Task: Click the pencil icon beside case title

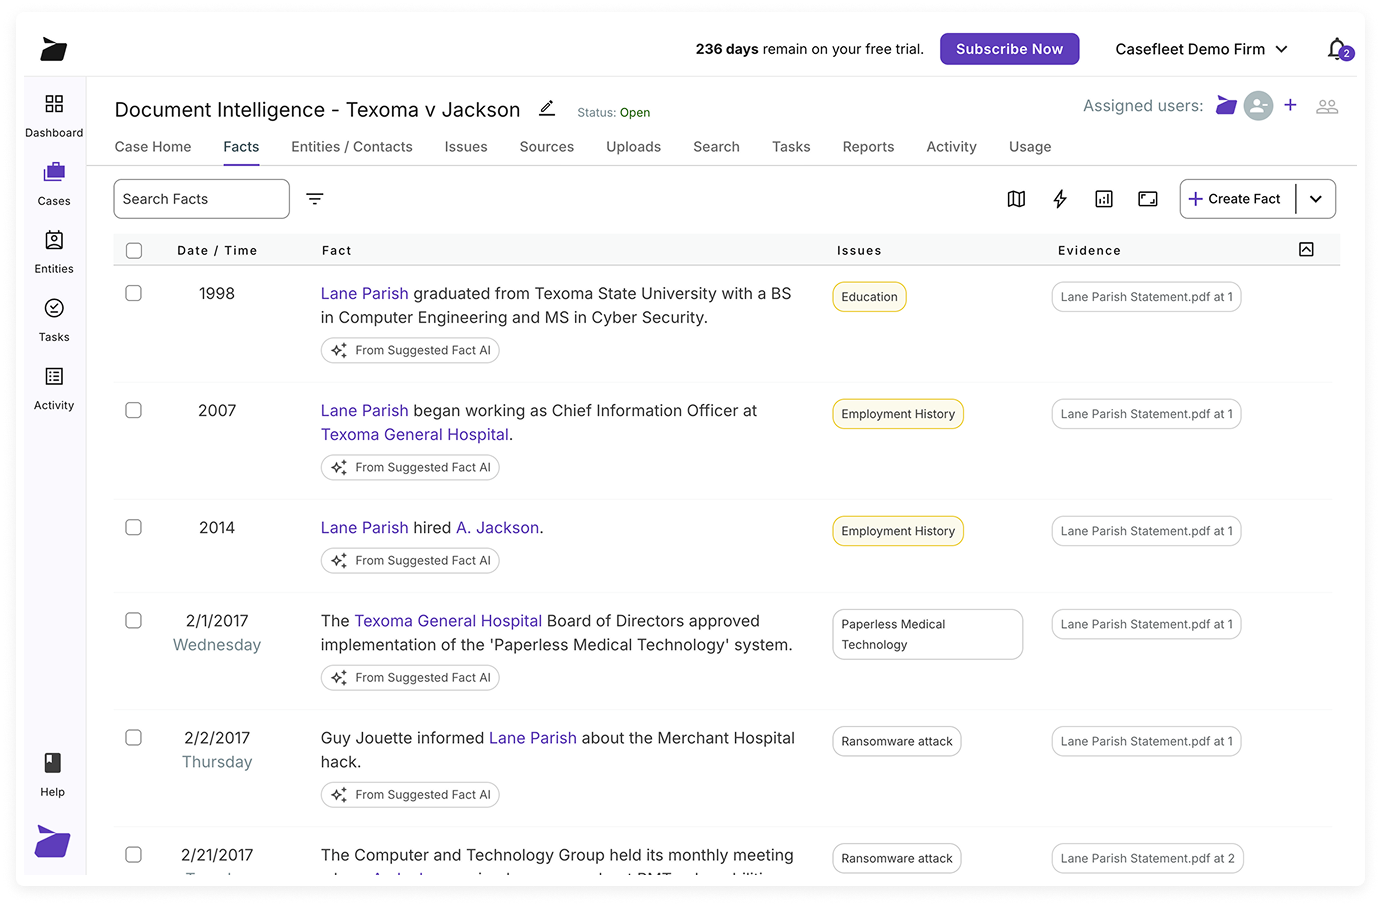Action: tap(547, 108)
